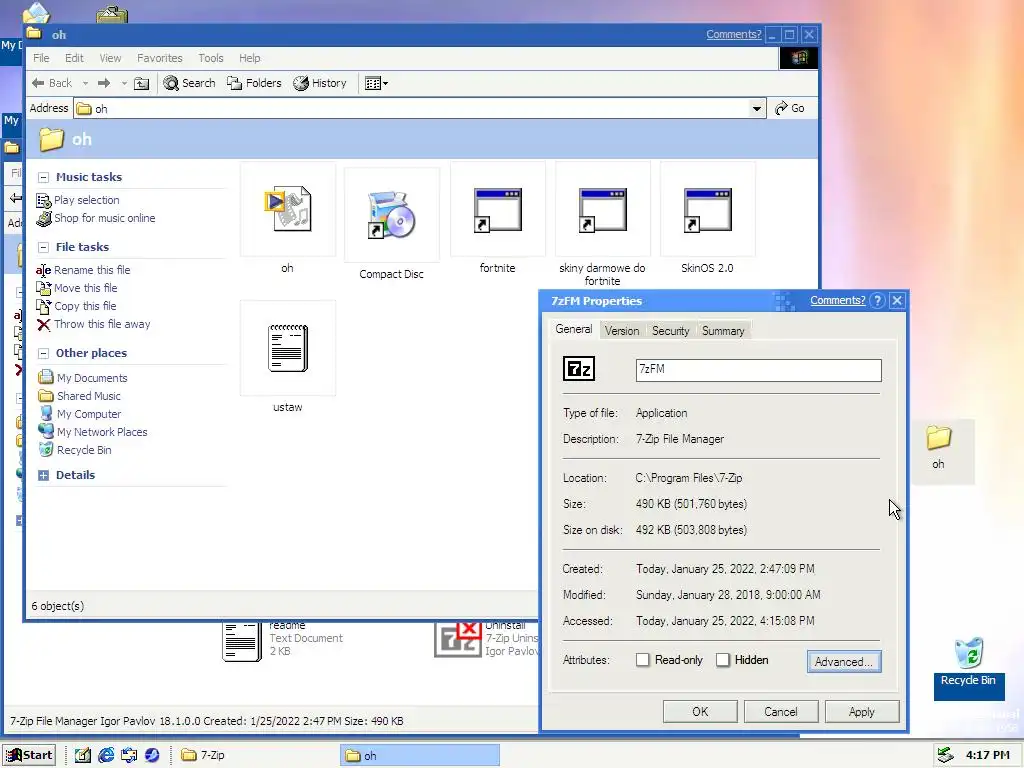The width and height of the screenshot is (1024, 768).
Task: Open Shared Music in Other places
Action: (88, 396)
